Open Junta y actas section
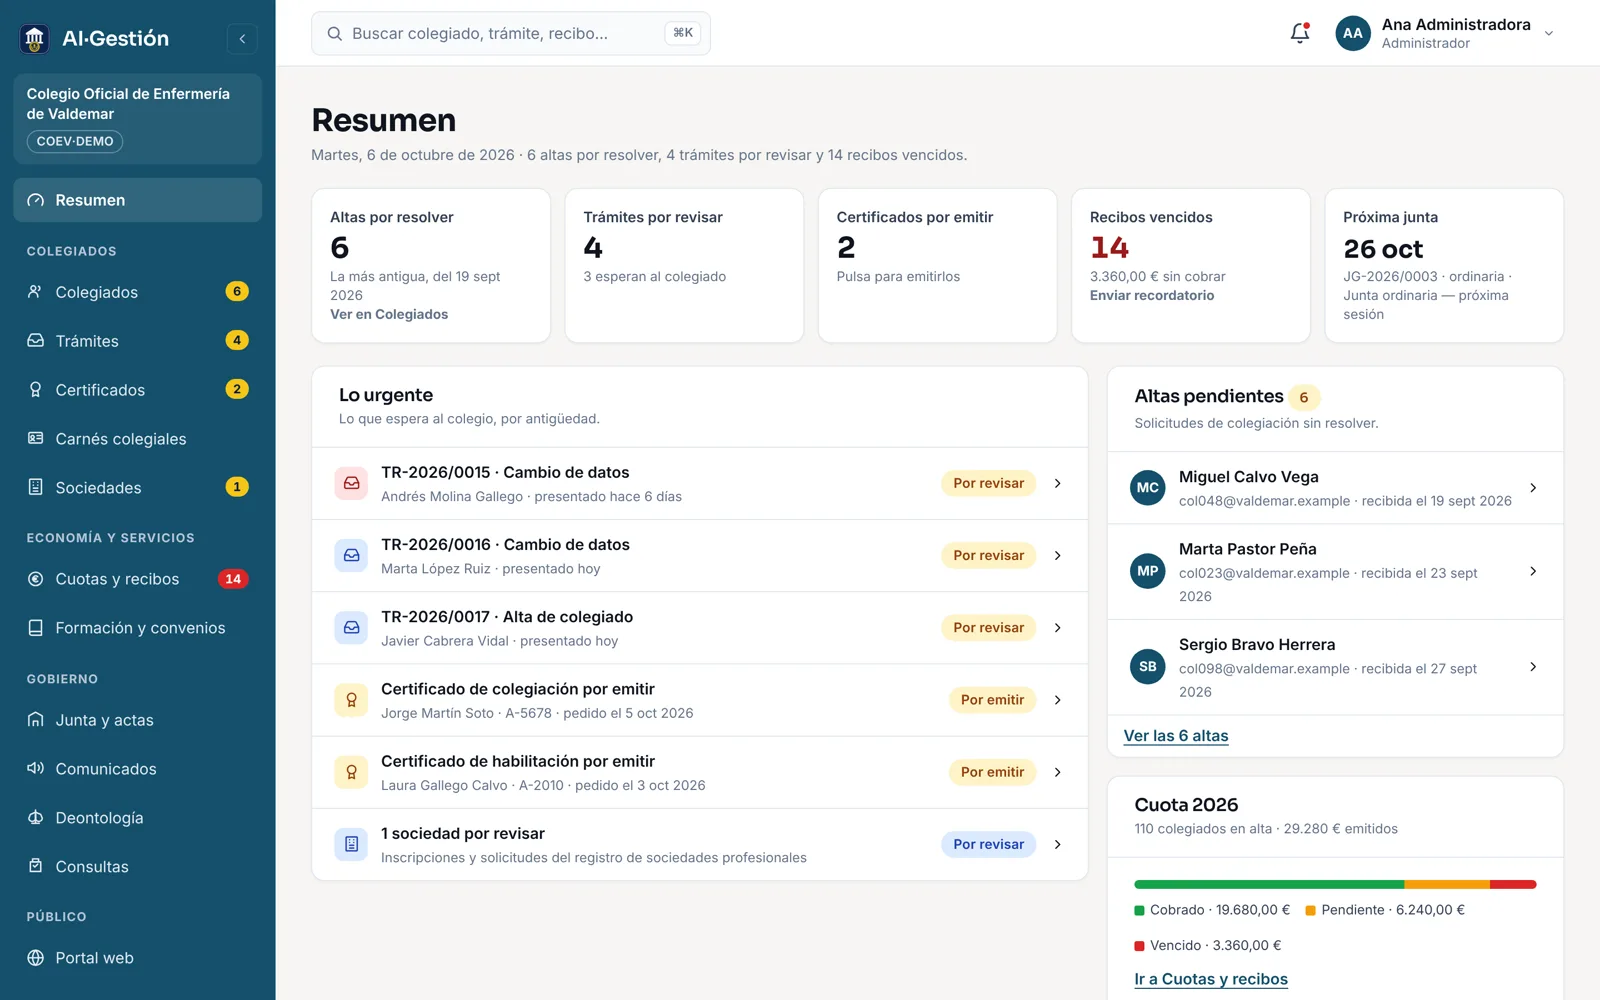 click(x=138, y=720)
